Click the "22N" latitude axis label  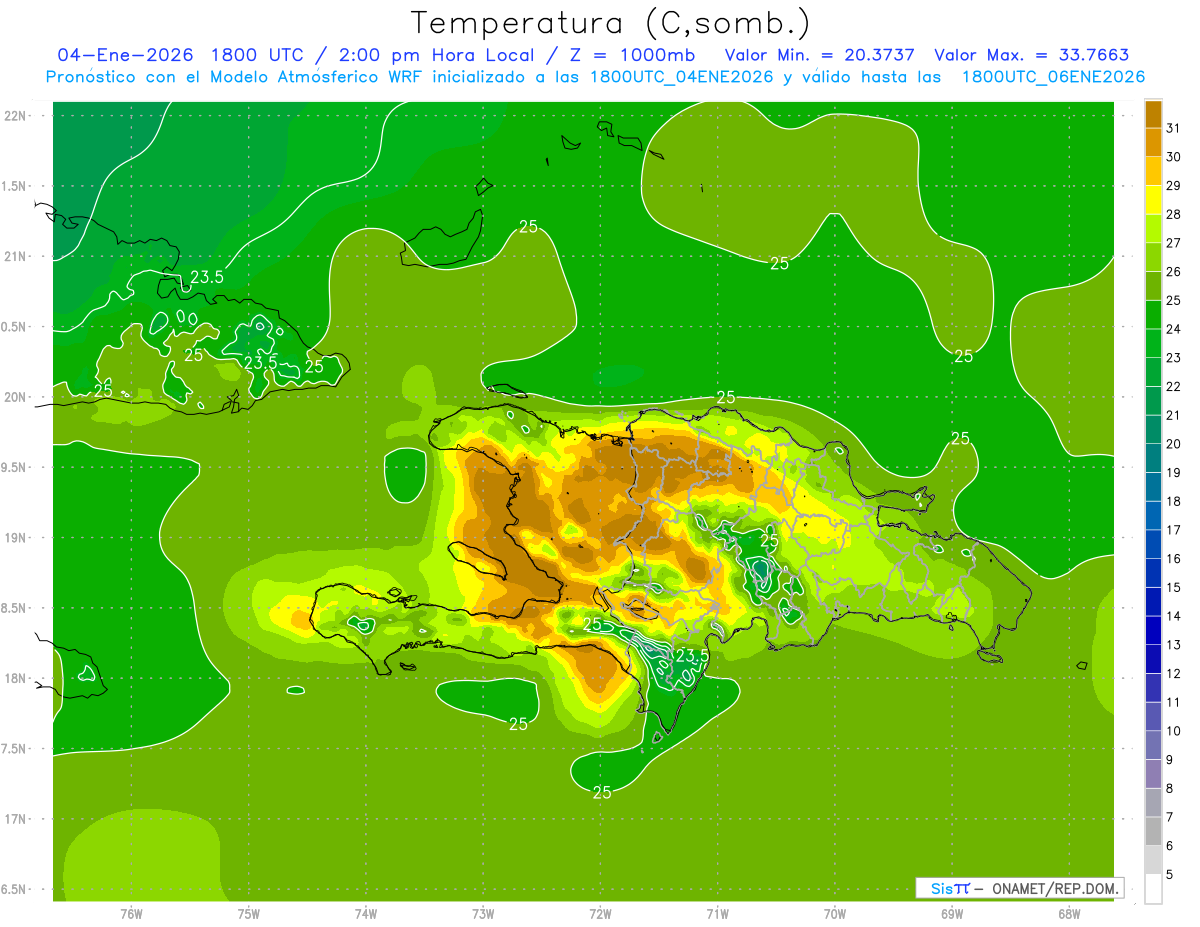coord(17,115)
